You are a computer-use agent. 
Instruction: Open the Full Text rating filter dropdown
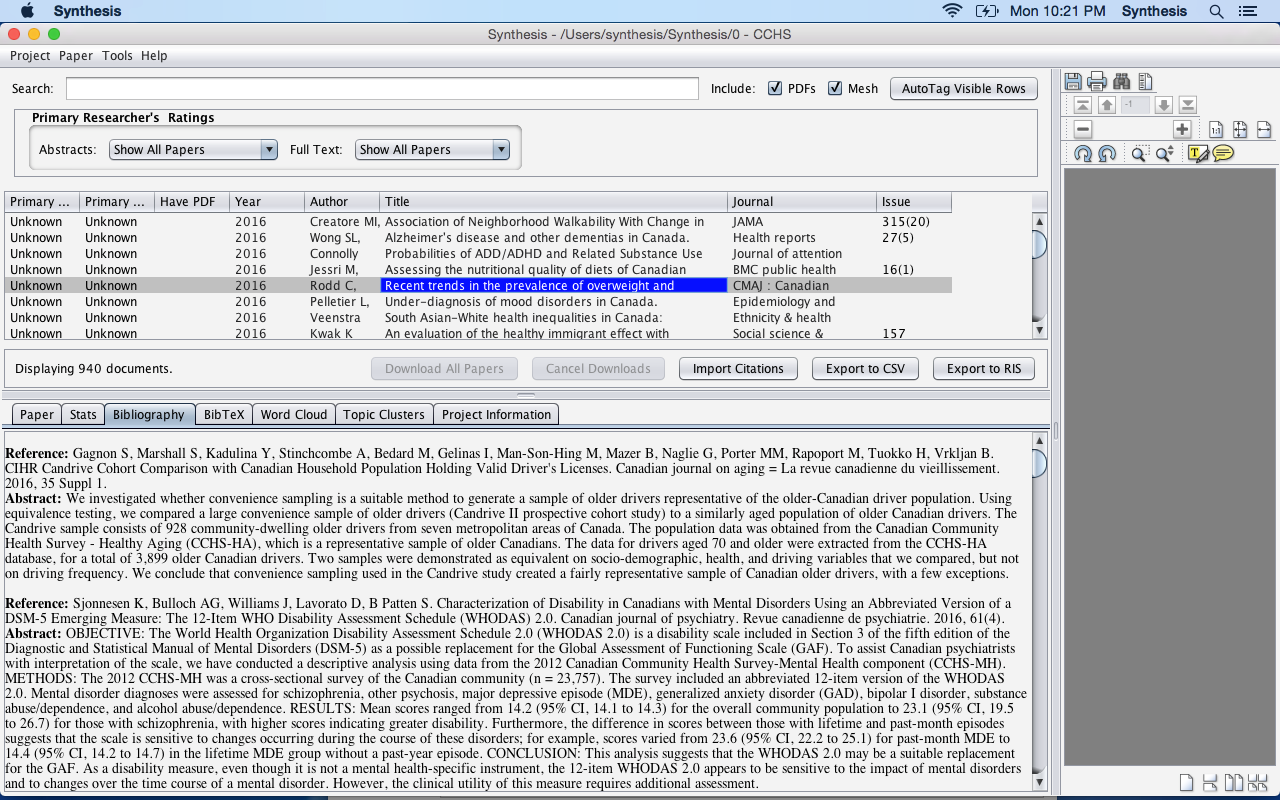point(432,149)
